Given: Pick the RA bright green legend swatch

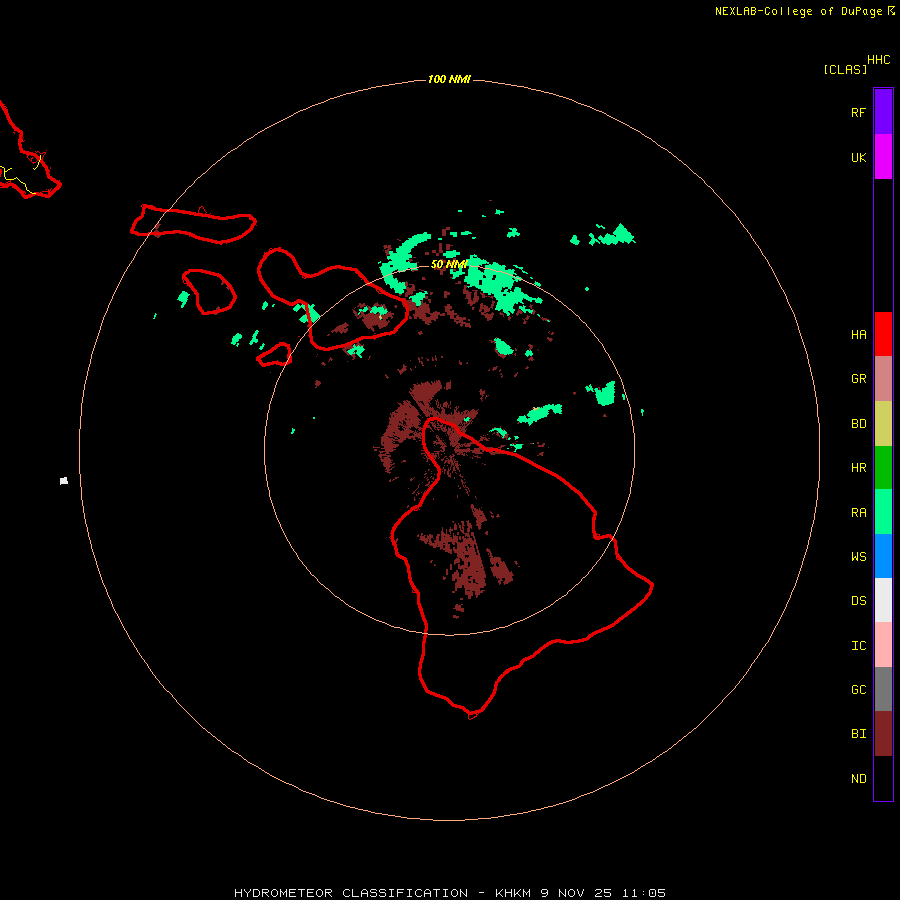Looking at the screenshot, I should [883, 512].
